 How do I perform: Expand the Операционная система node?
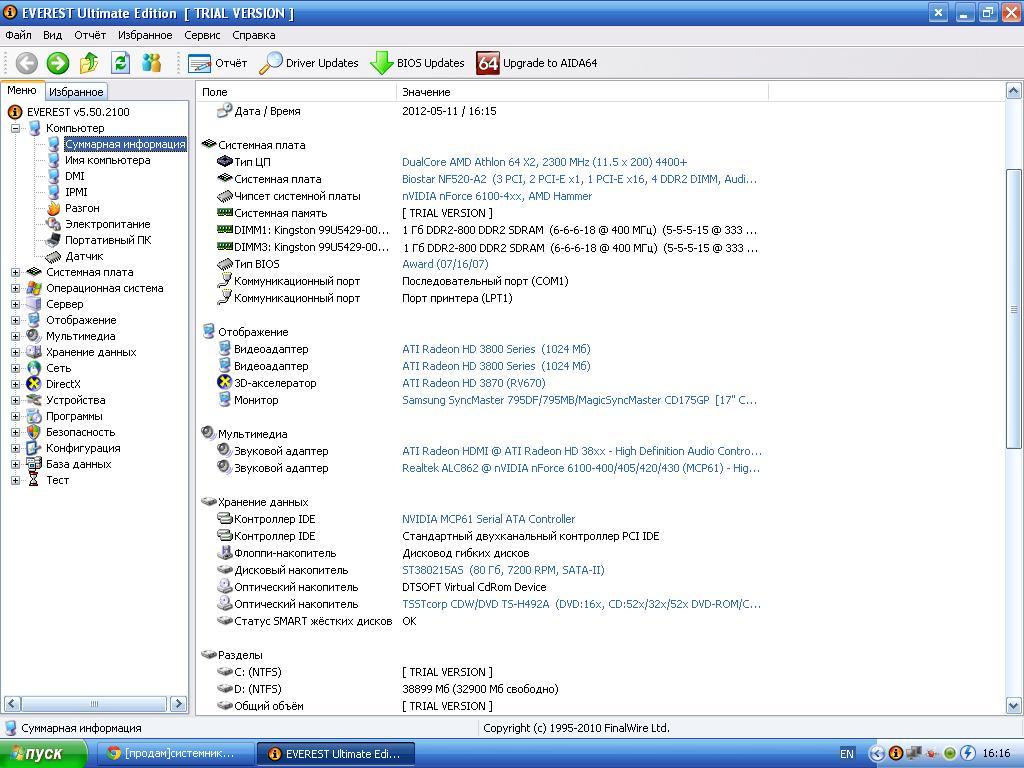tap(16, 289)
